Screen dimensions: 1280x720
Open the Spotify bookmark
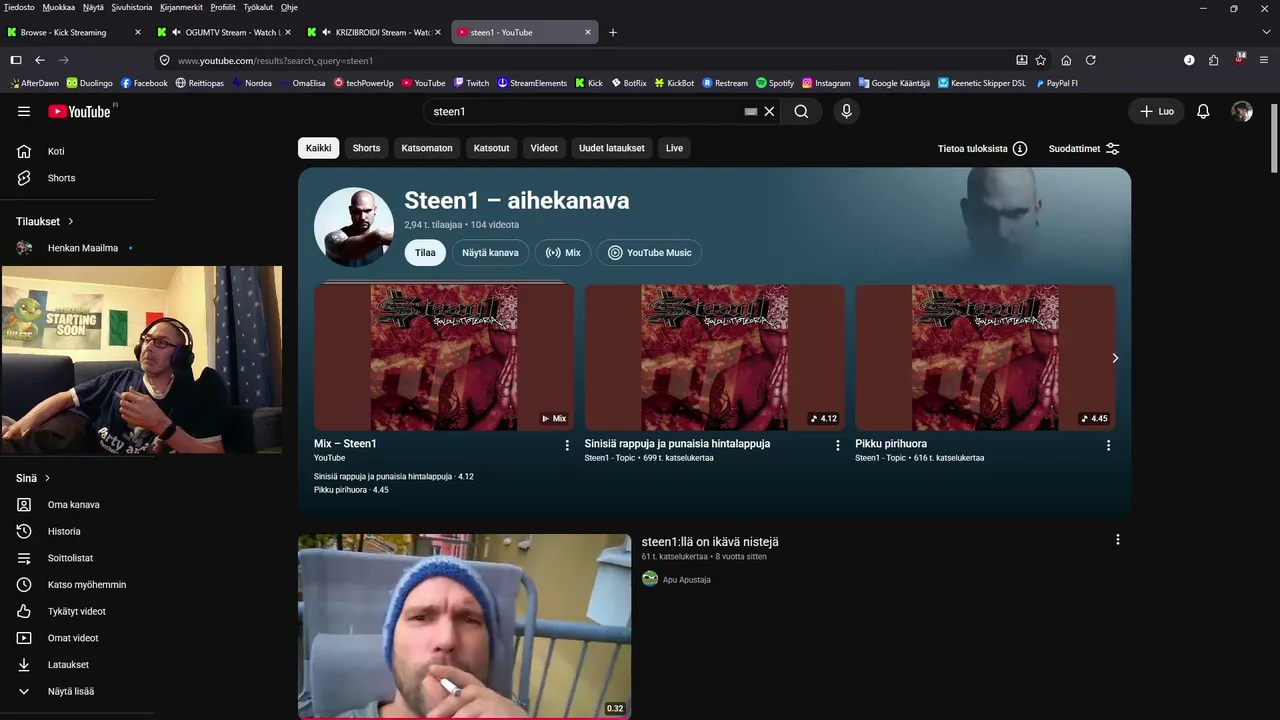(775, 83)
